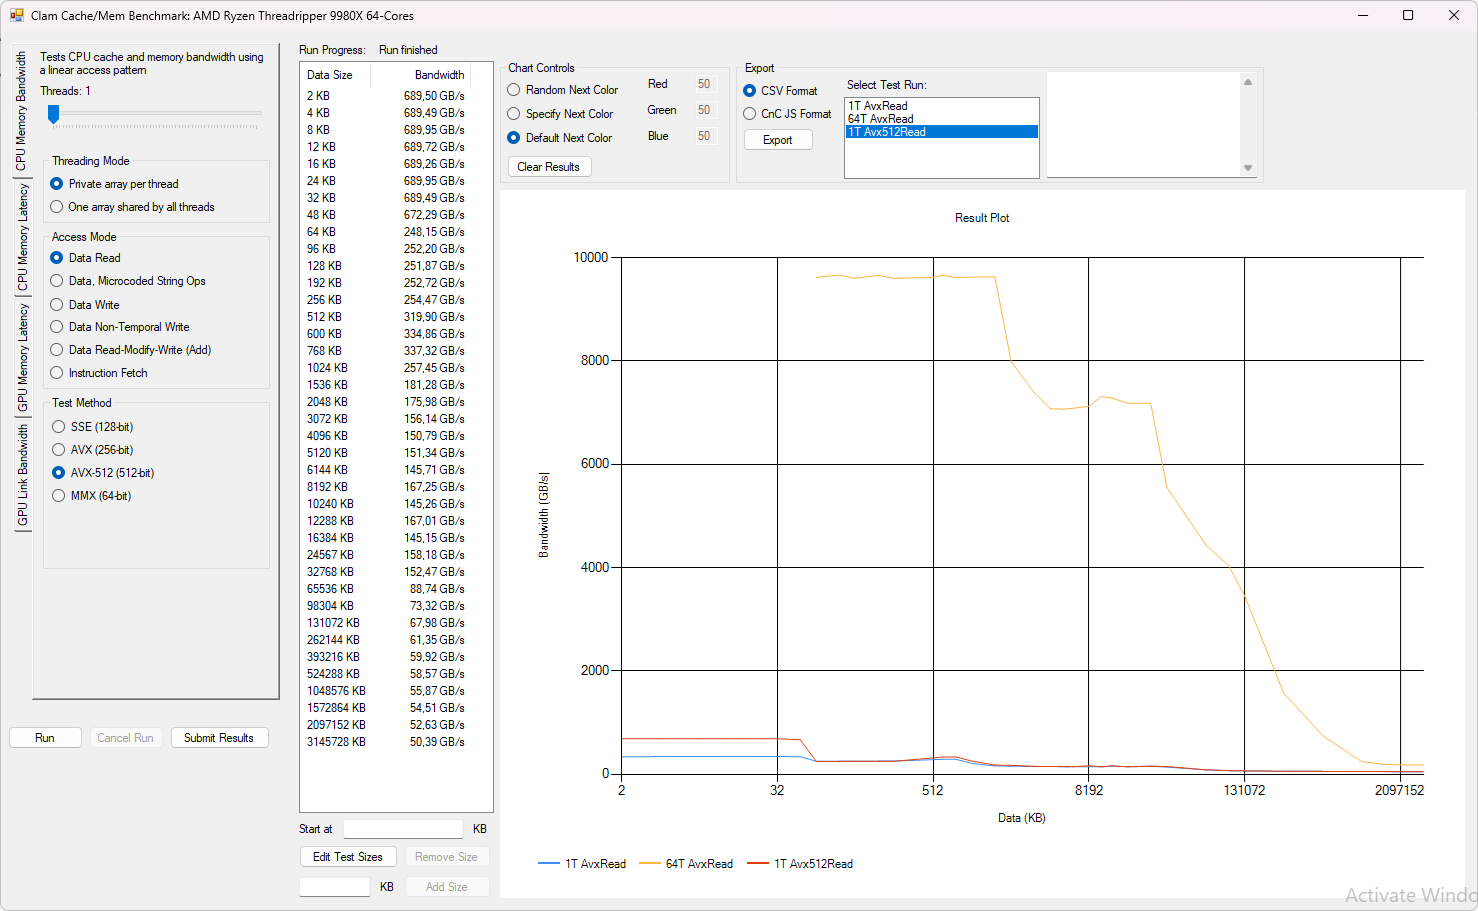This screenshot has width=1478, height=911.
Task: Select the 48 KB result row
Action: [x=386, y=215]
